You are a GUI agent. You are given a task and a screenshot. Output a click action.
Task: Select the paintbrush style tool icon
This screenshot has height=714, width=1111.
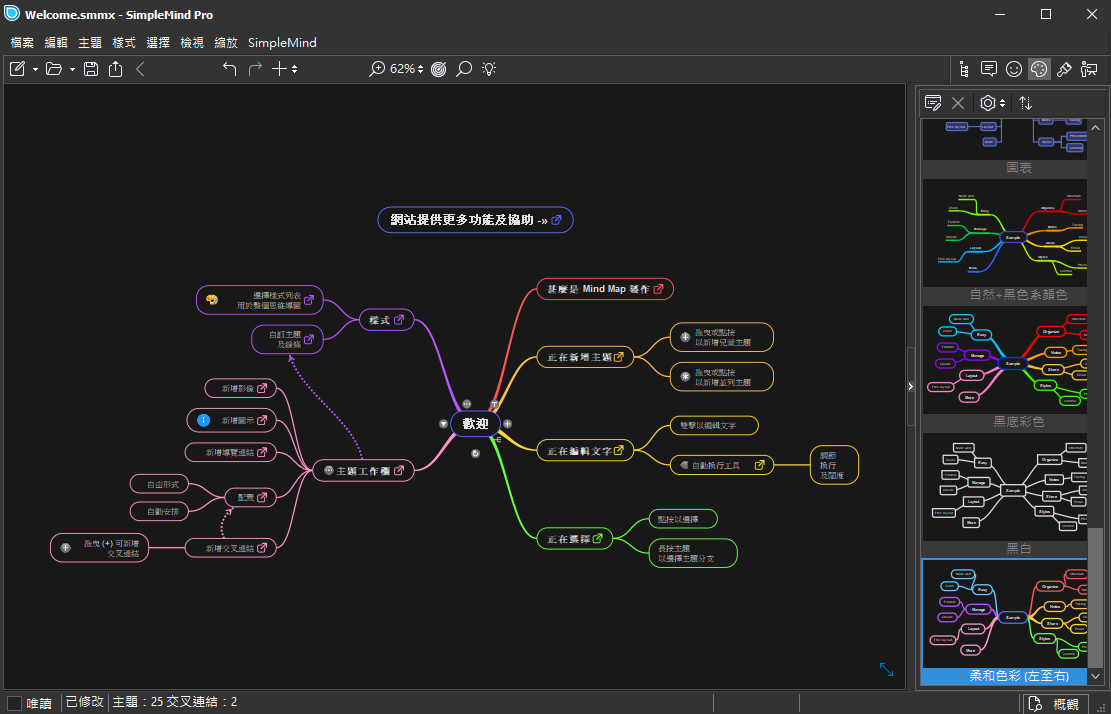click(1064, 69)
